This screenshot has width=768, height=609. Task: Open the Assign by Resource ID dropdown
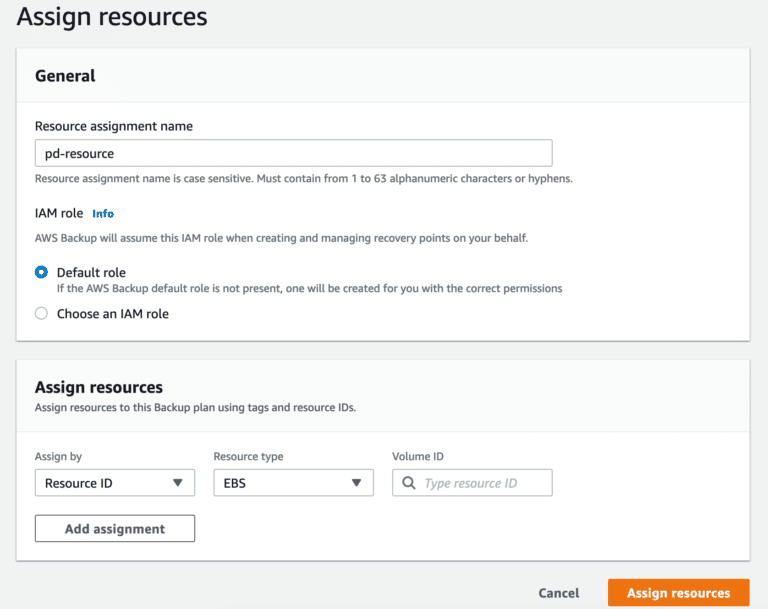tap(115, 483)
